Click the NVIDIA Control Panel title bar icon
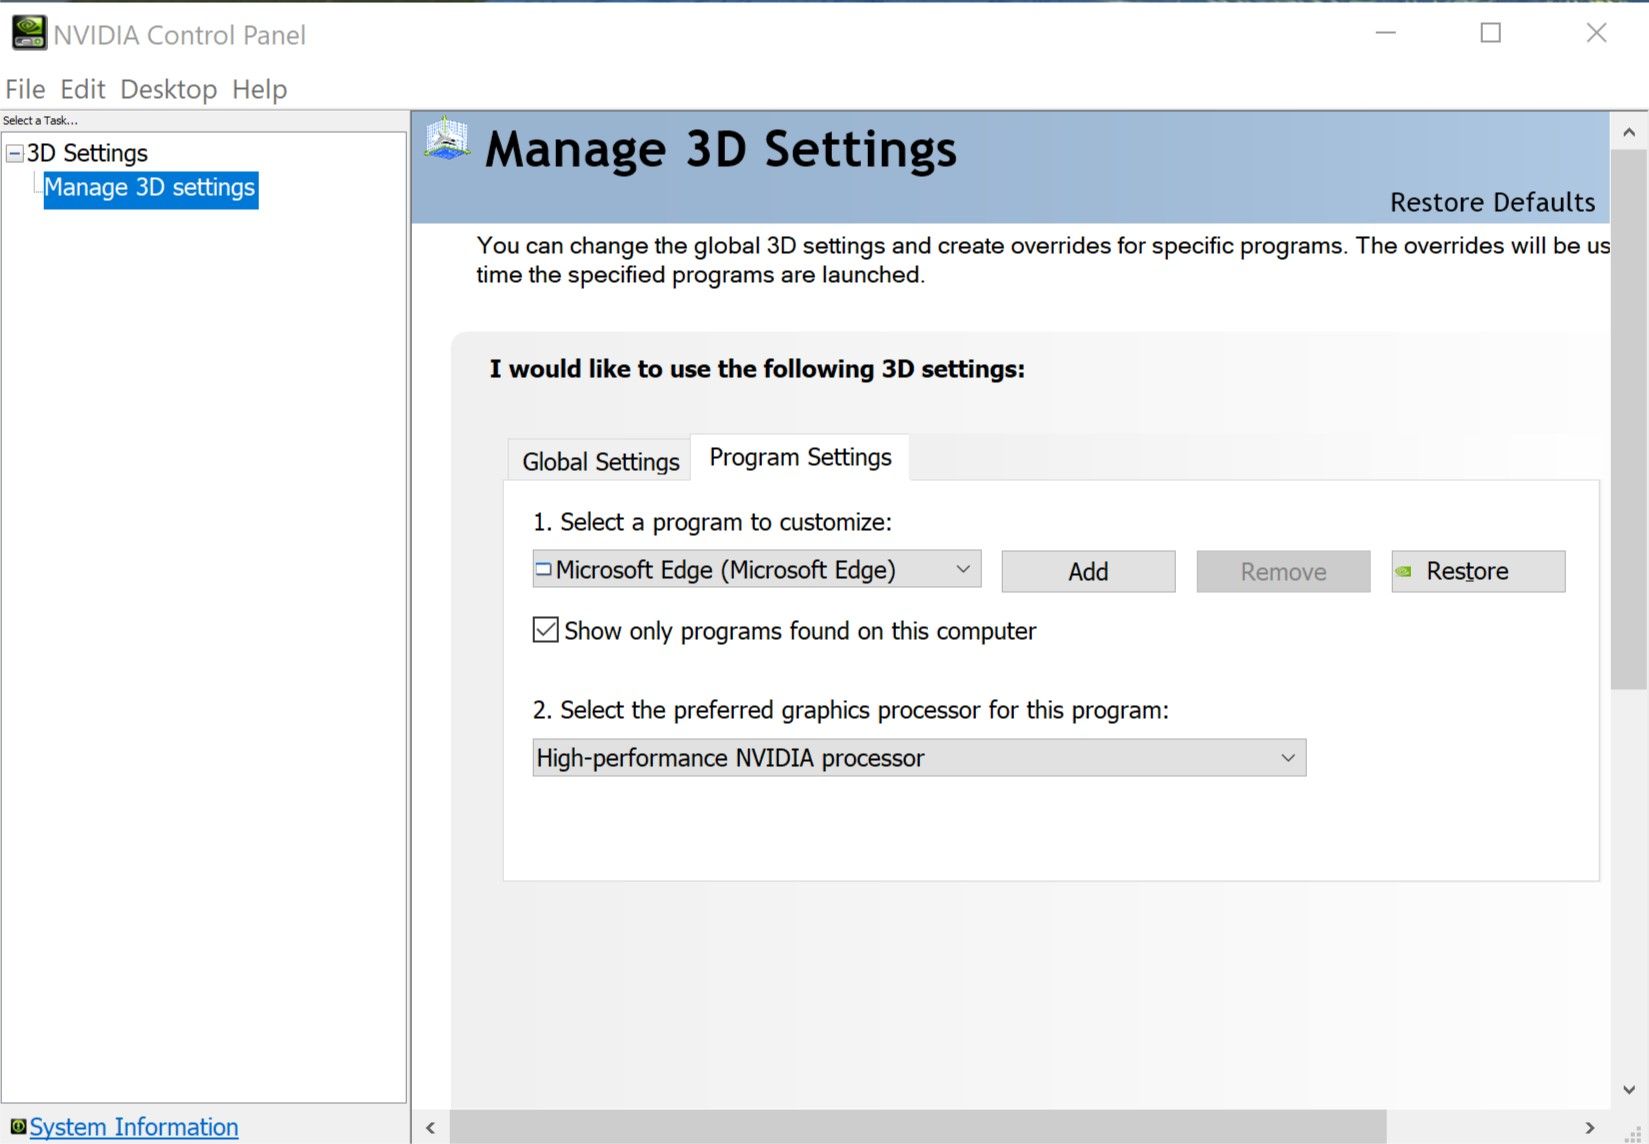The height and width of the screenshot is (1144, 1649). coord(29,33)
